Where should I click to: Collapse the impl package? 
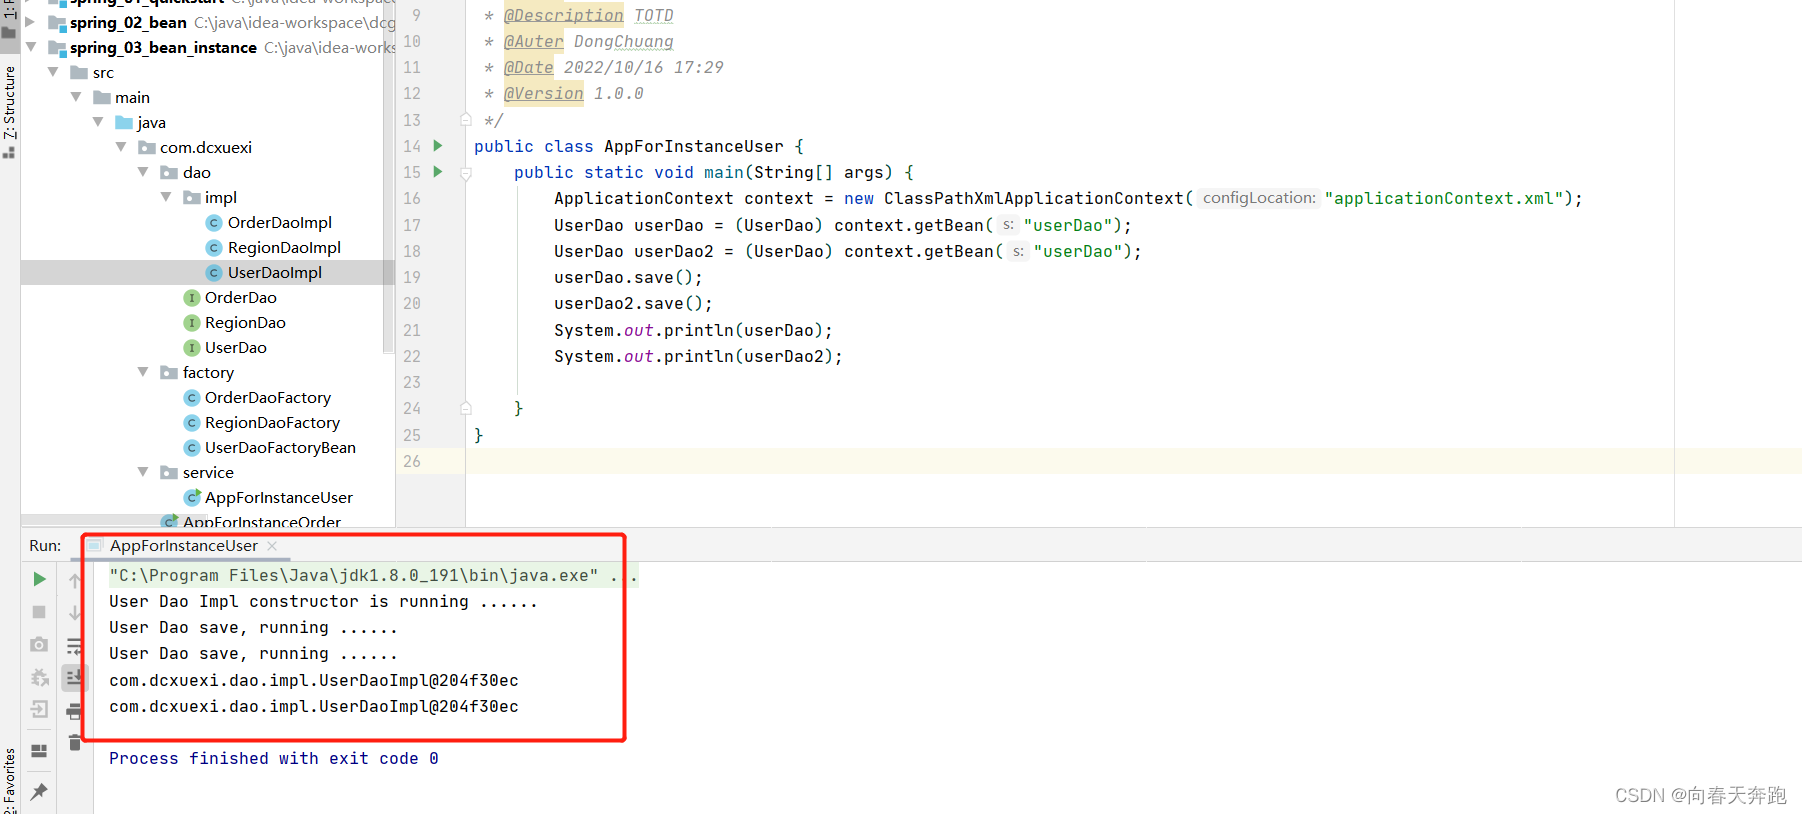tap(166, 197)
